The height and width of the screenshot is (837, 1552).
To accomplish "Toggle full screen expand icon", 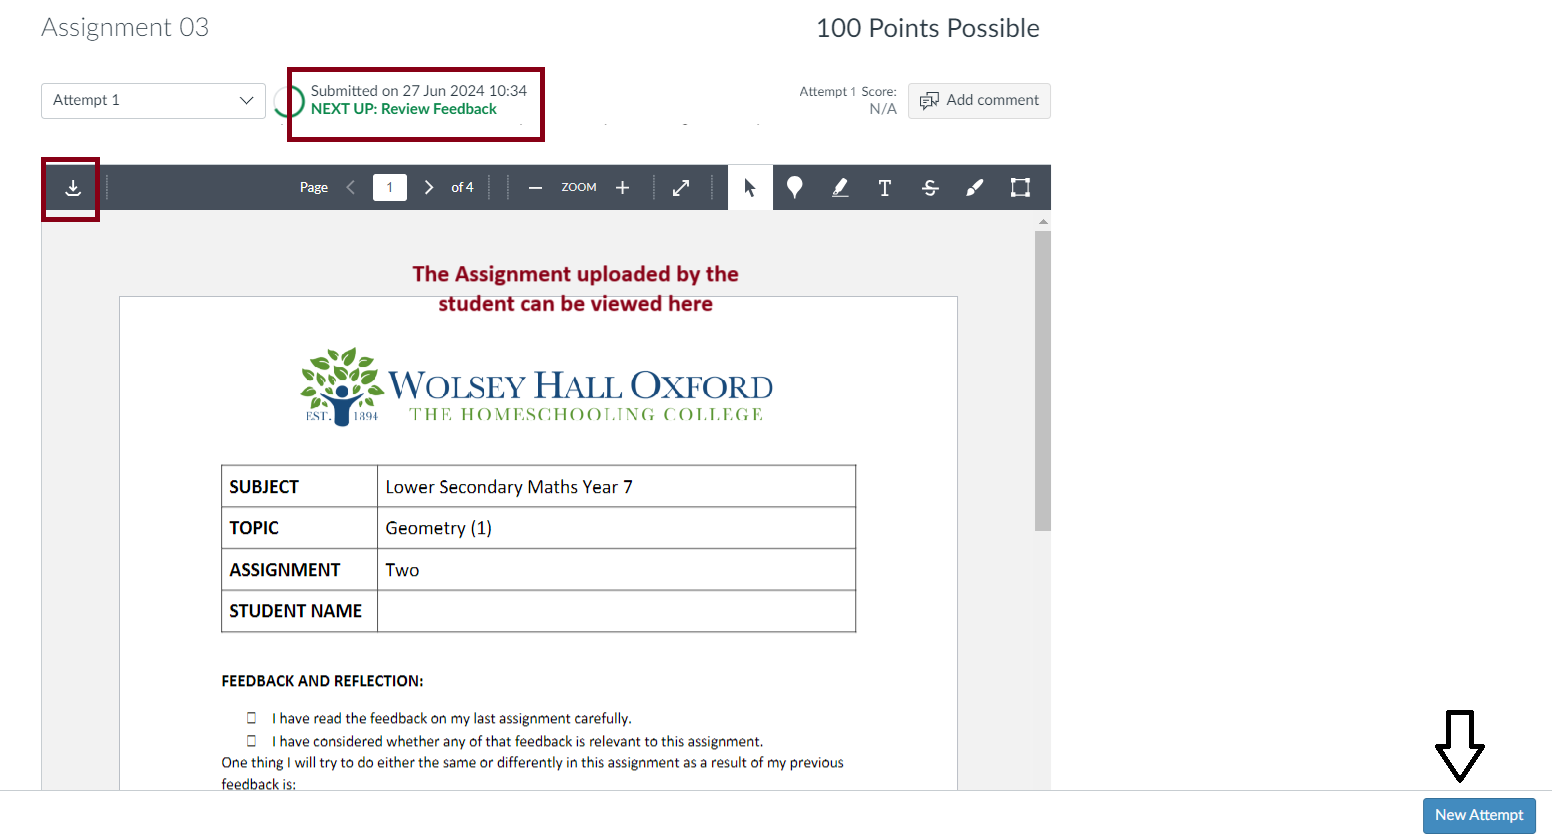I will (681, 188).
